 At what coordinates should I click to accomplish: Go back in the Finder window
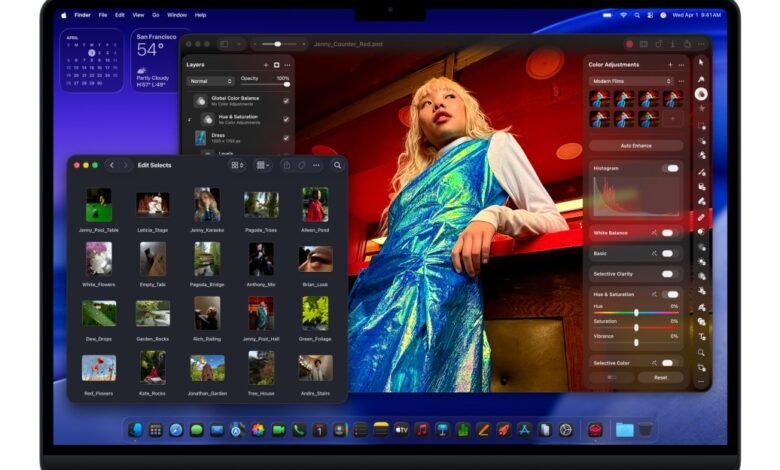(x=112, y=165)
